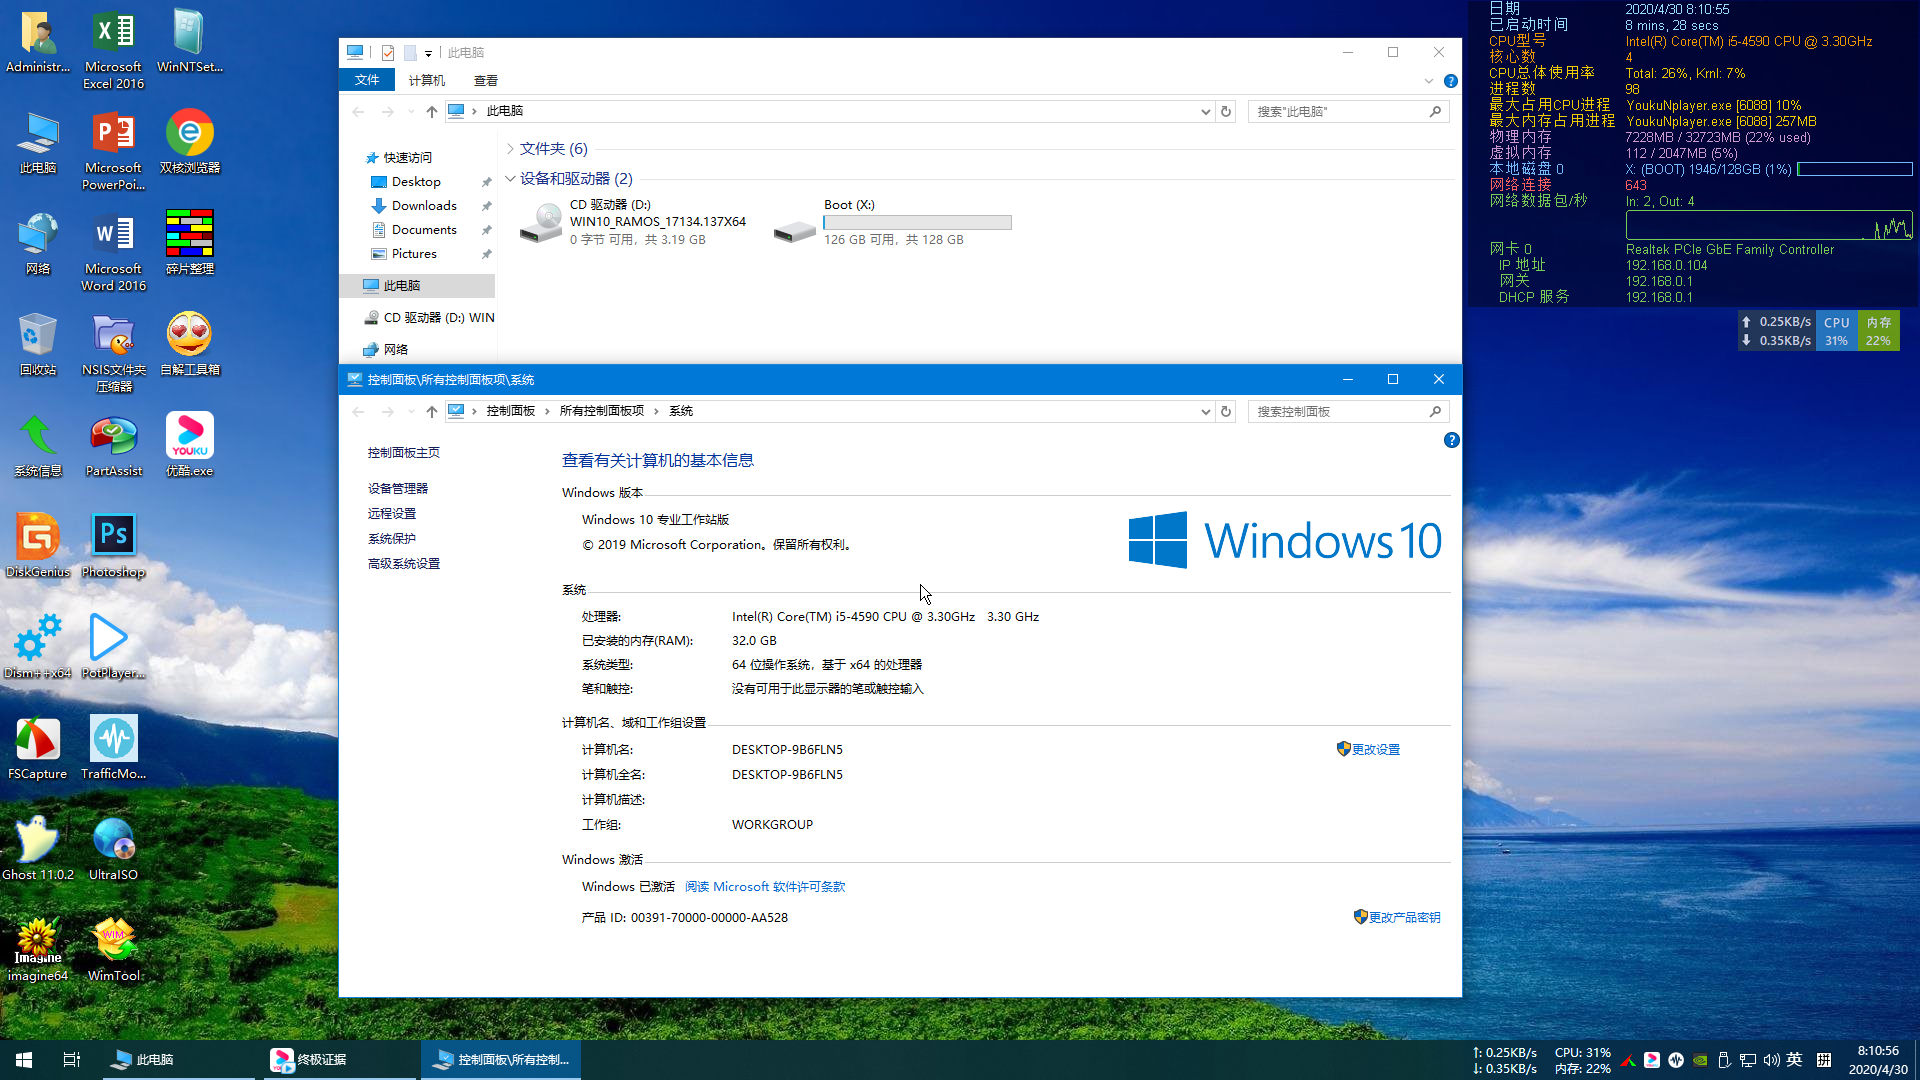Expand chevron after 所有控制面板项 breadcrumb
The width and height of the screenshot is (1920, 1080).
[x=656, y=411]
